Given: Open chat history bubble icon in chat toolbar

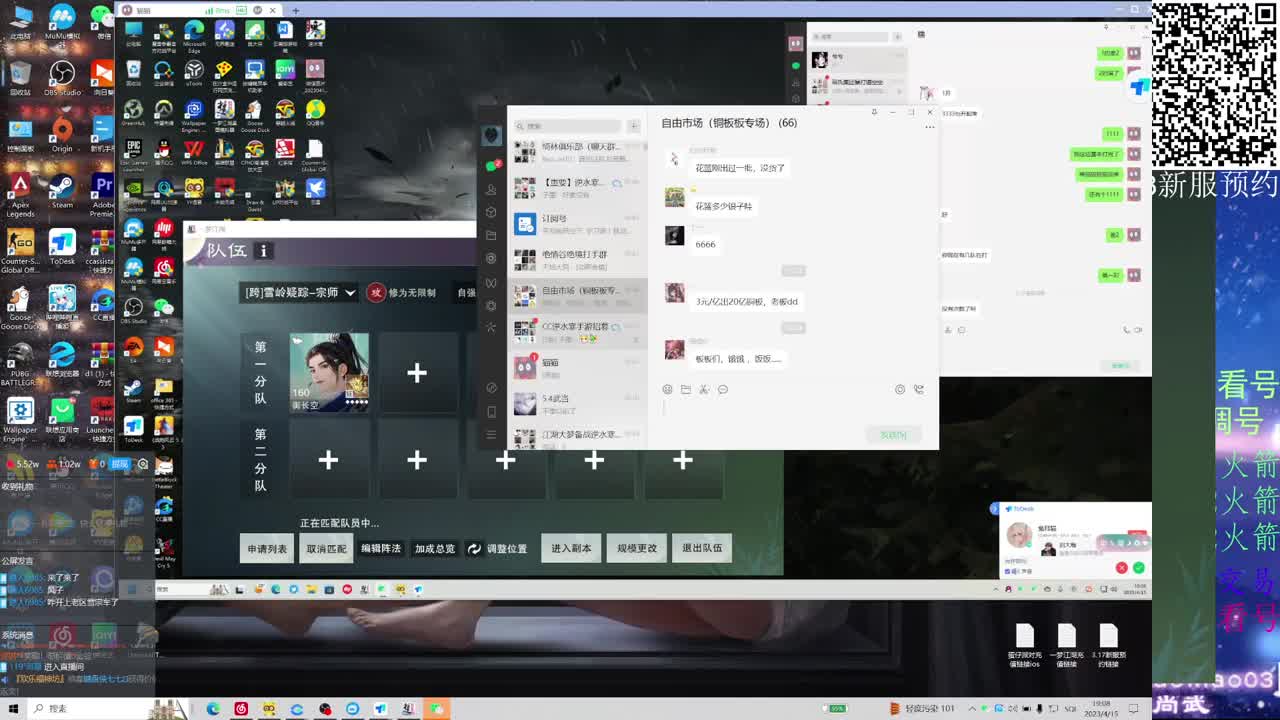Looking at the screenshot, I should [x=722, y=389].
